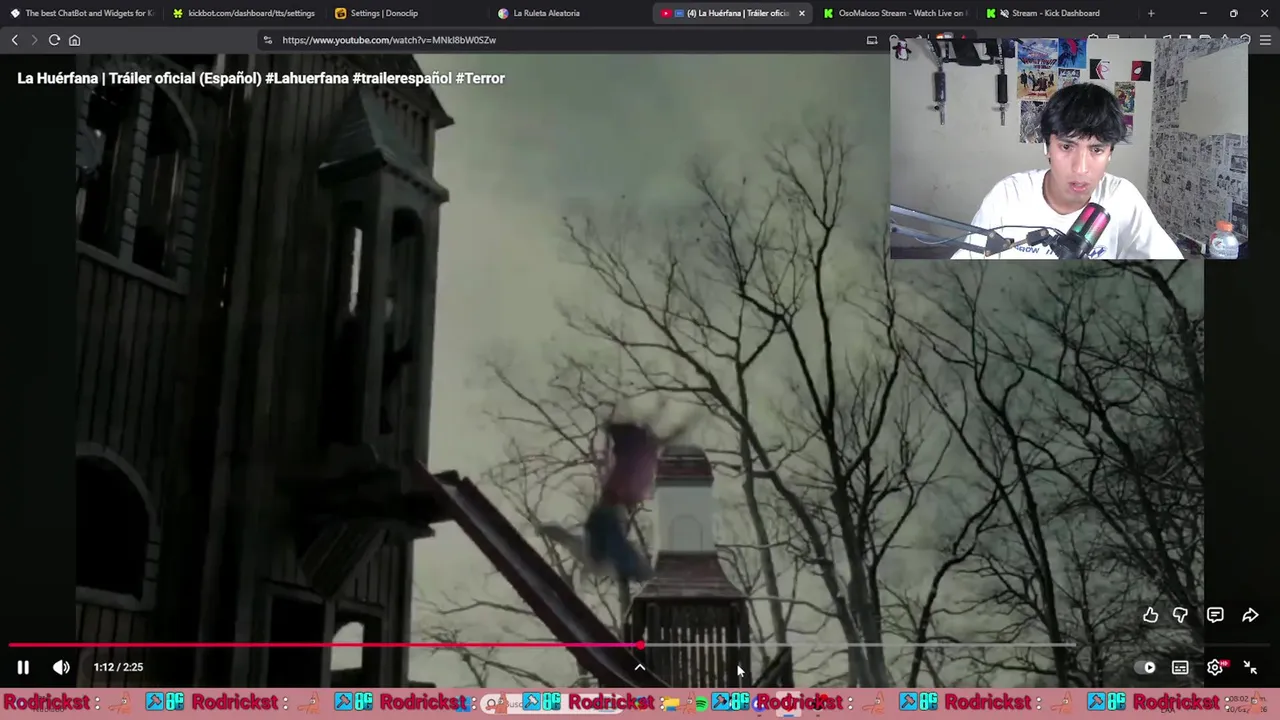Switch to Stream - Kick Dashboard tab
This screenshot has width=1280, height=720.
1058,13
